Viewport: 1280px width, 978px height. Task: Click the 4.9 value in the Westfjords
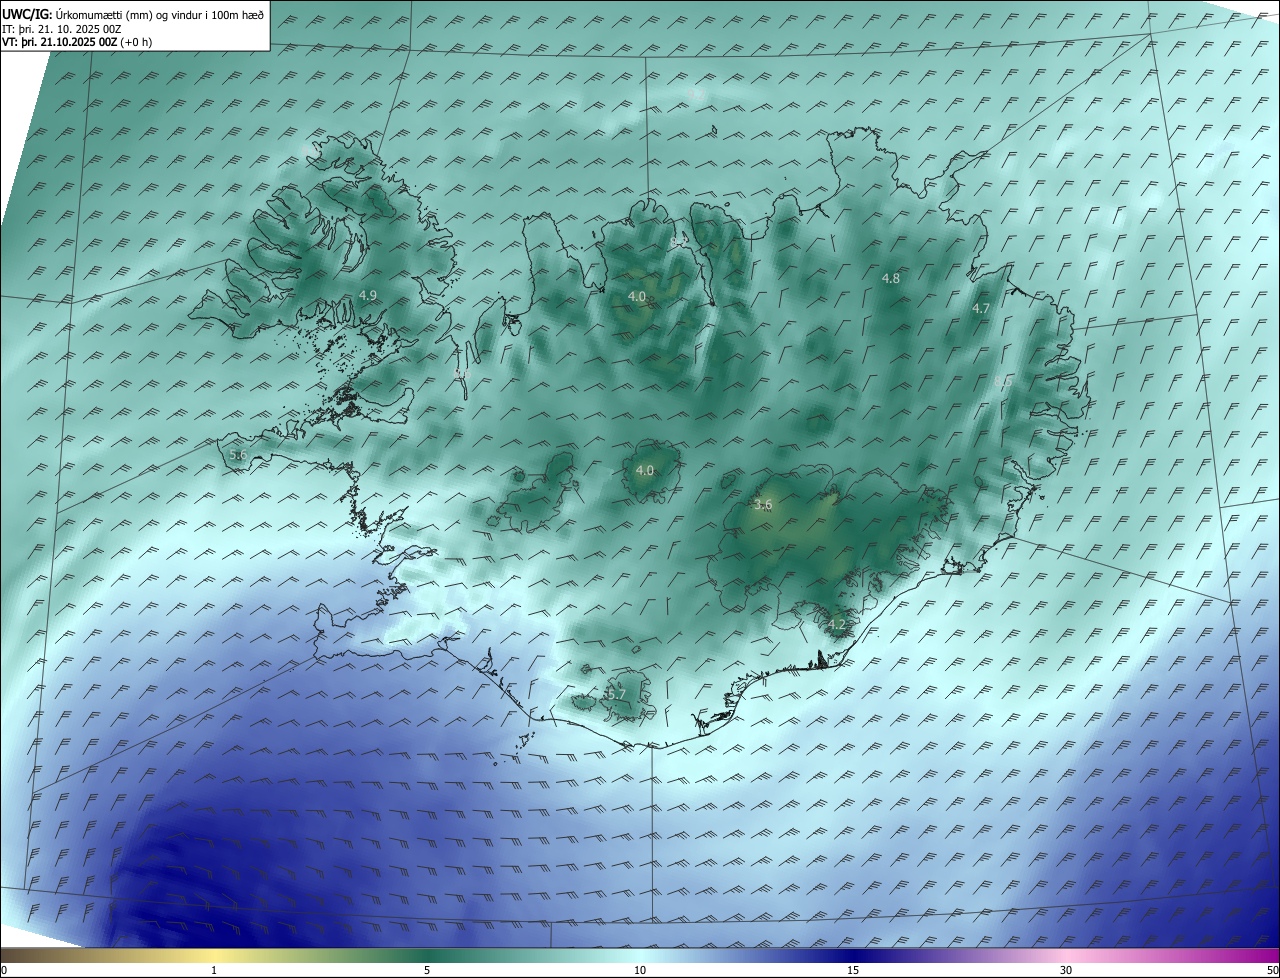click(x=367, y=295)
